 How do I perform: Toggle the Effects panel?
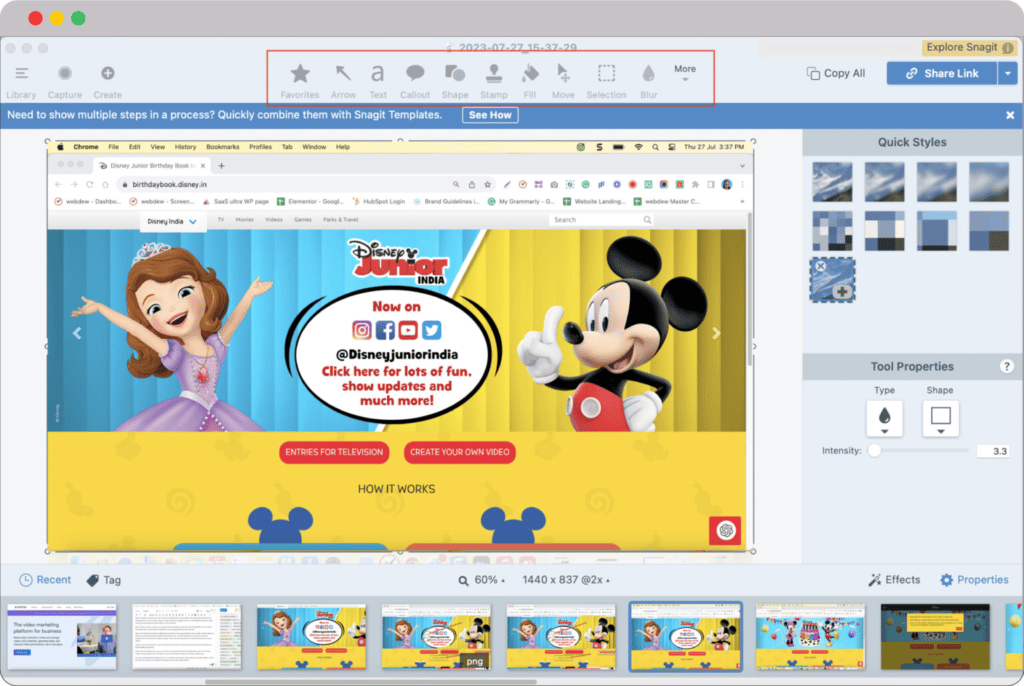(x=893, y=580)
